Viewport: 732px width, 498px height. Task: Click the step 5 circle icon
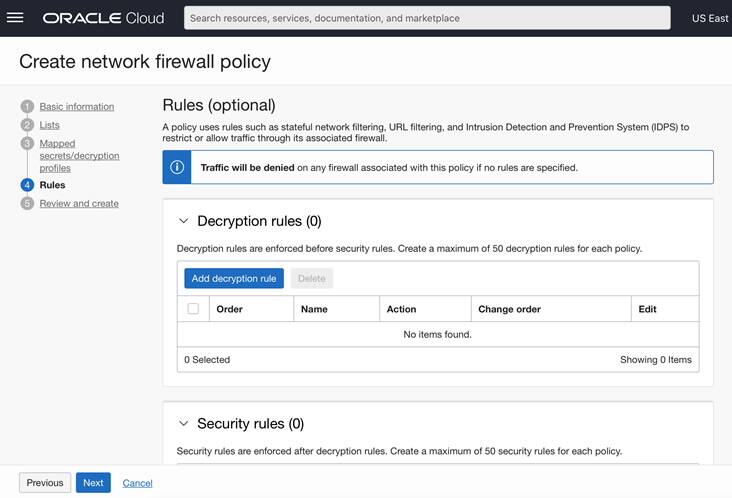coord(27,203)
